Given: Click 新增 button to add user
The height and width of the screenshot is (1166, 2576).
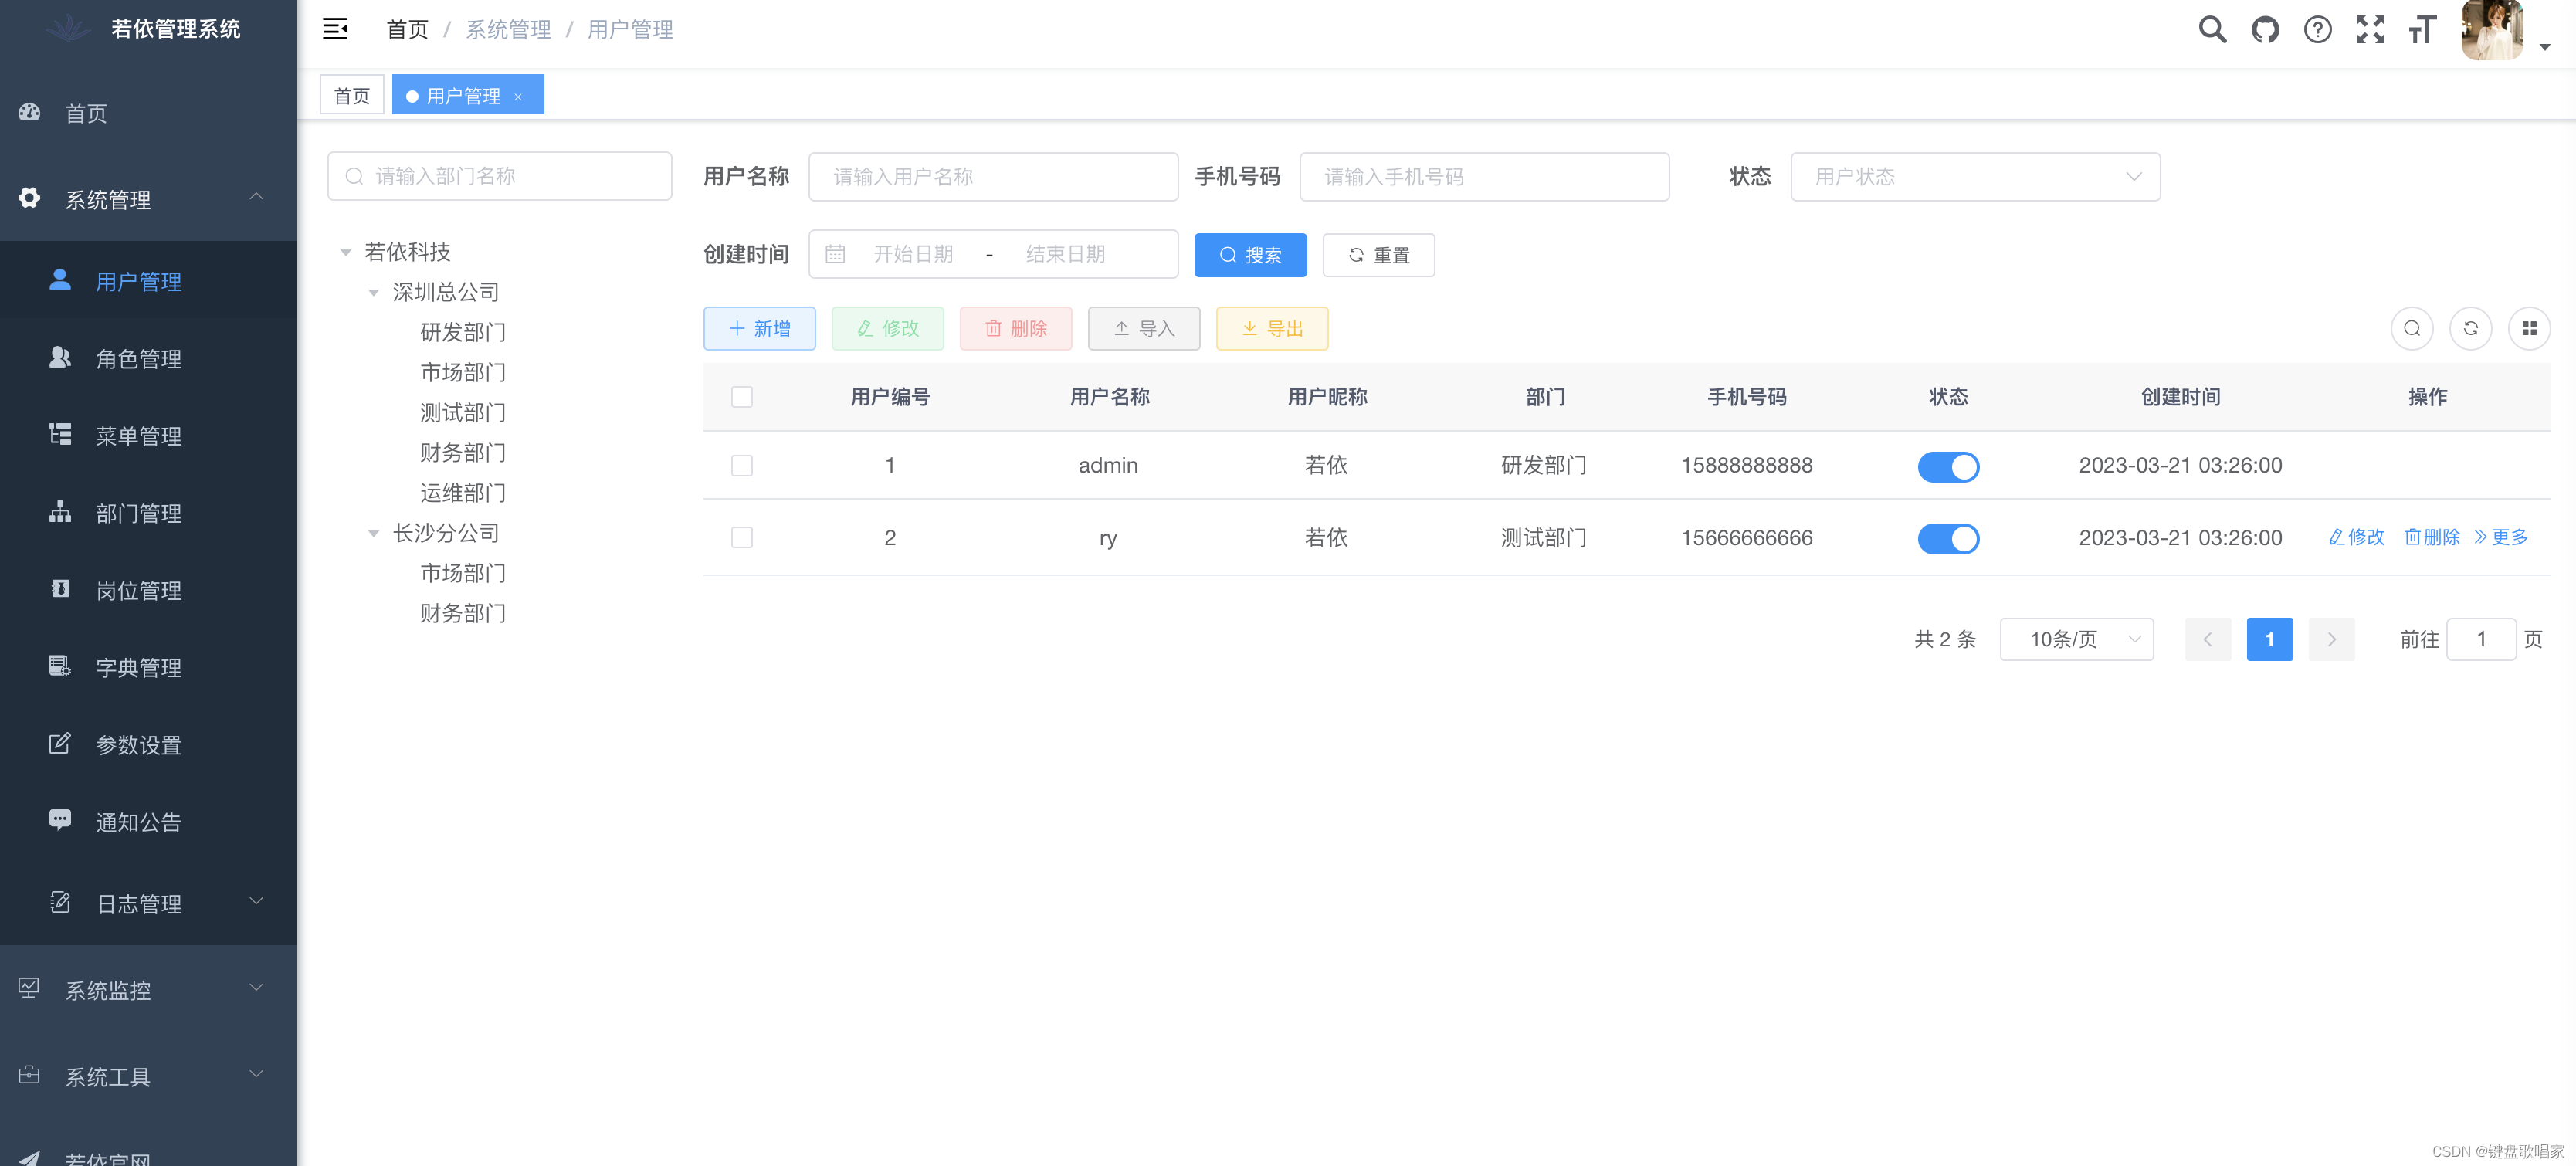Looking at the screenshot, I should pyautogui.click(x=759, y=328).
